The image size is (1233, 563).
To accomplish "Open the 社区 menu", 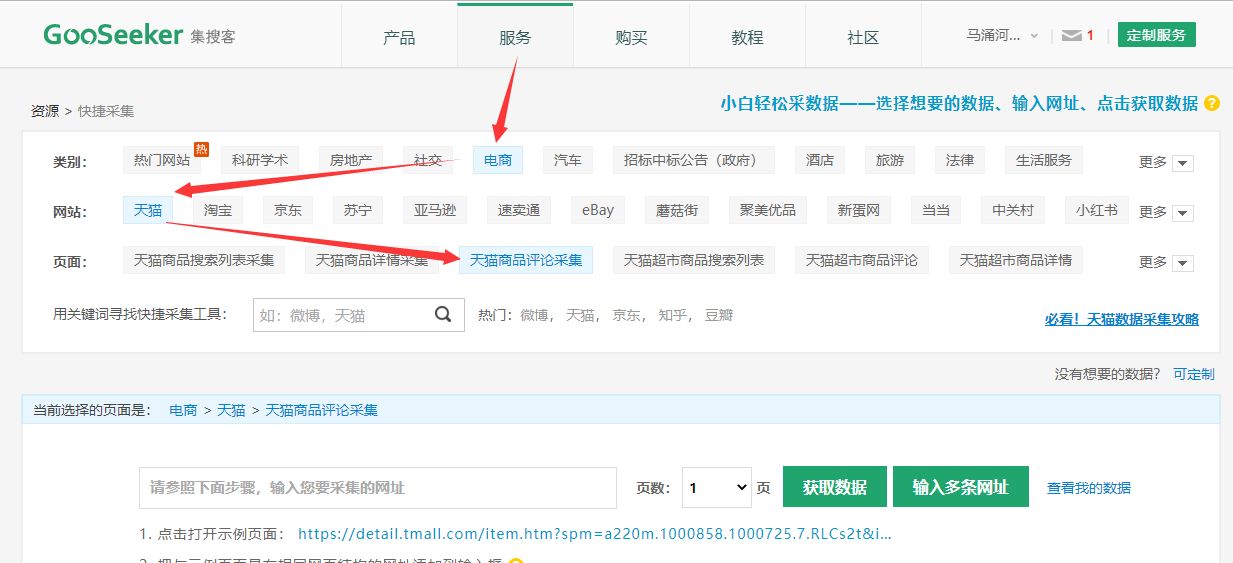I will click(863, 38).
